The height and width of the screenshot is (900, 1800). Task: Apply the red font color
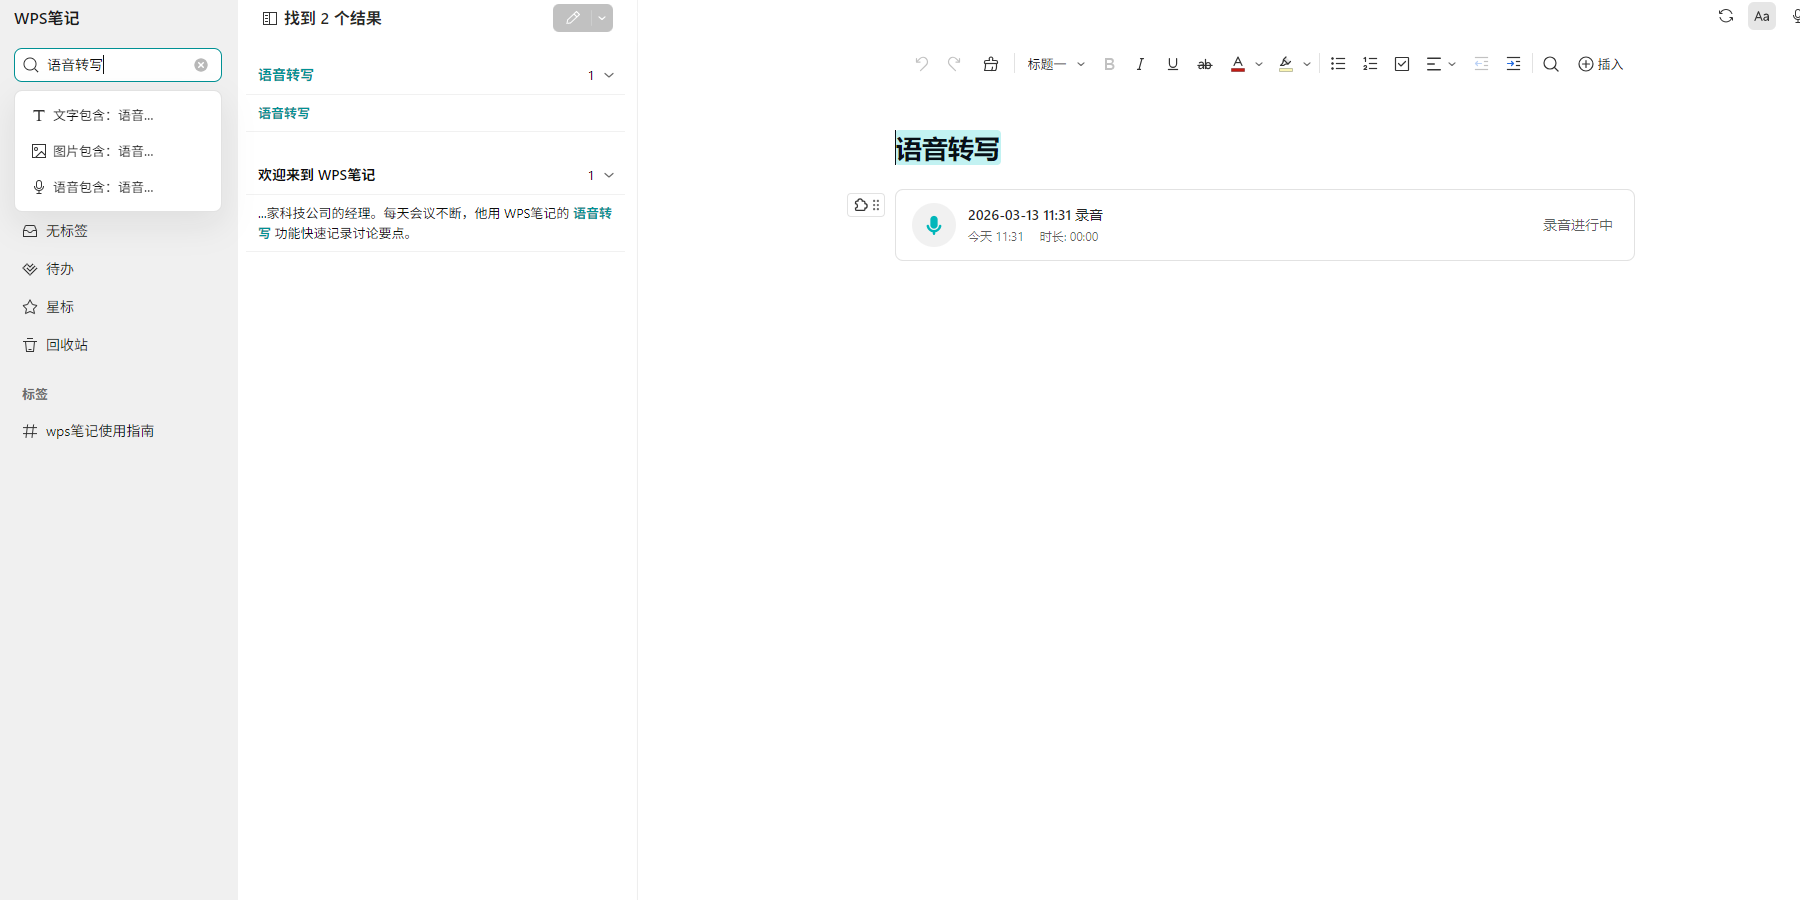click(x=1238, y=64)
